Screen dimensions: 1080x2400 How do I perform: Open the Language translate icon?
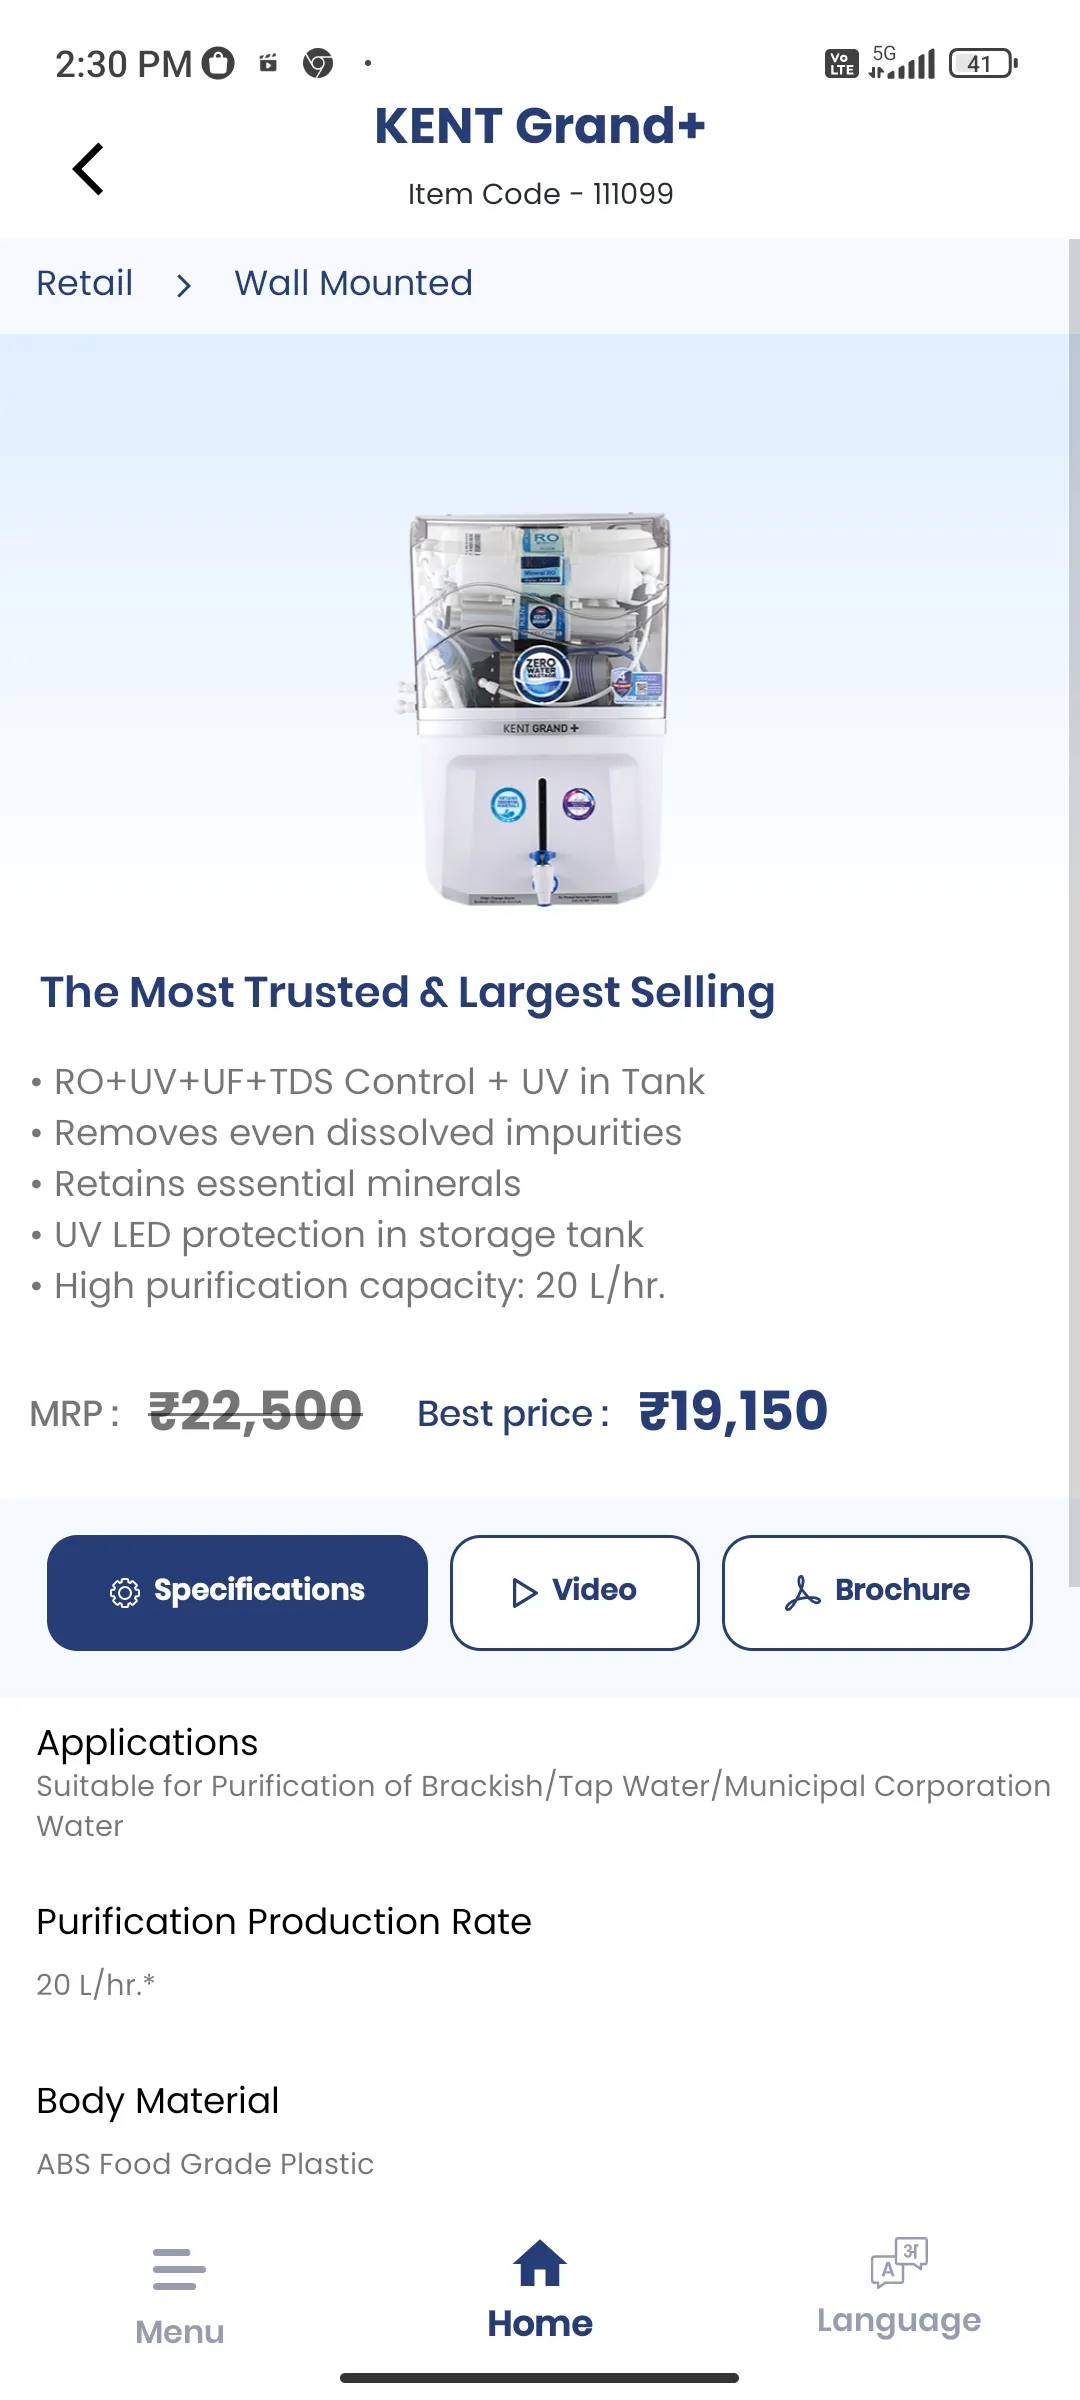899,2262
